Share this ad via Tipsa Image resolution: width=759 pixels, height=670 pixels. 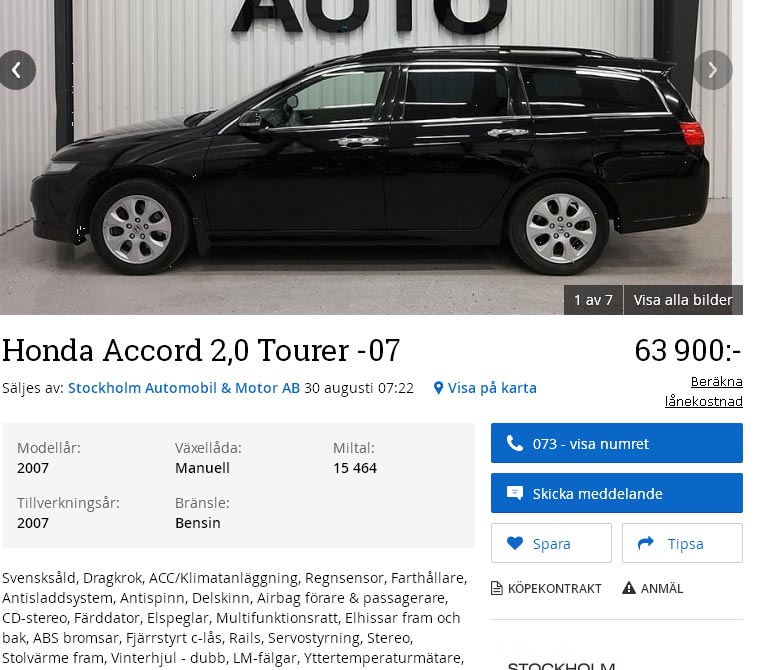point(683,543)
